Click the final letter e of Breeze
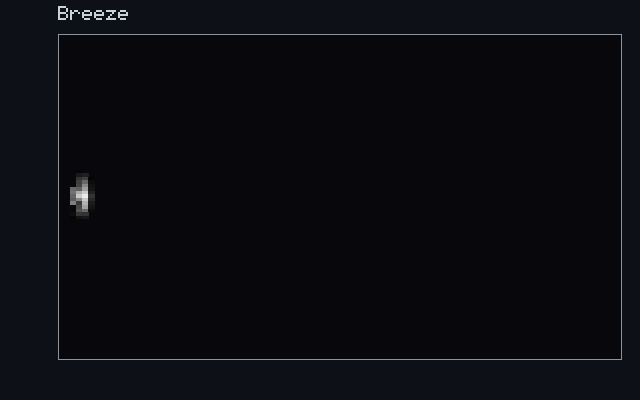 click(x=123, y=16)
